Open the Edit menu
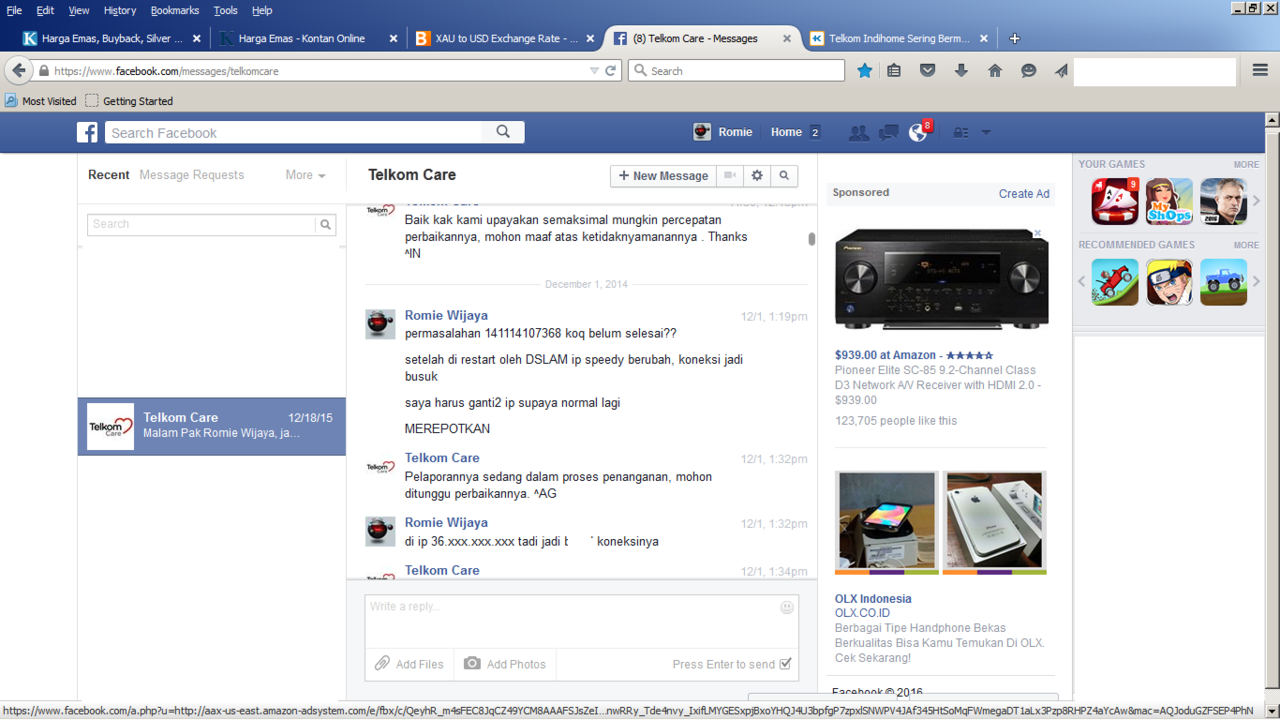Screen dimensions: 1280x720 [x=45, y=10]
